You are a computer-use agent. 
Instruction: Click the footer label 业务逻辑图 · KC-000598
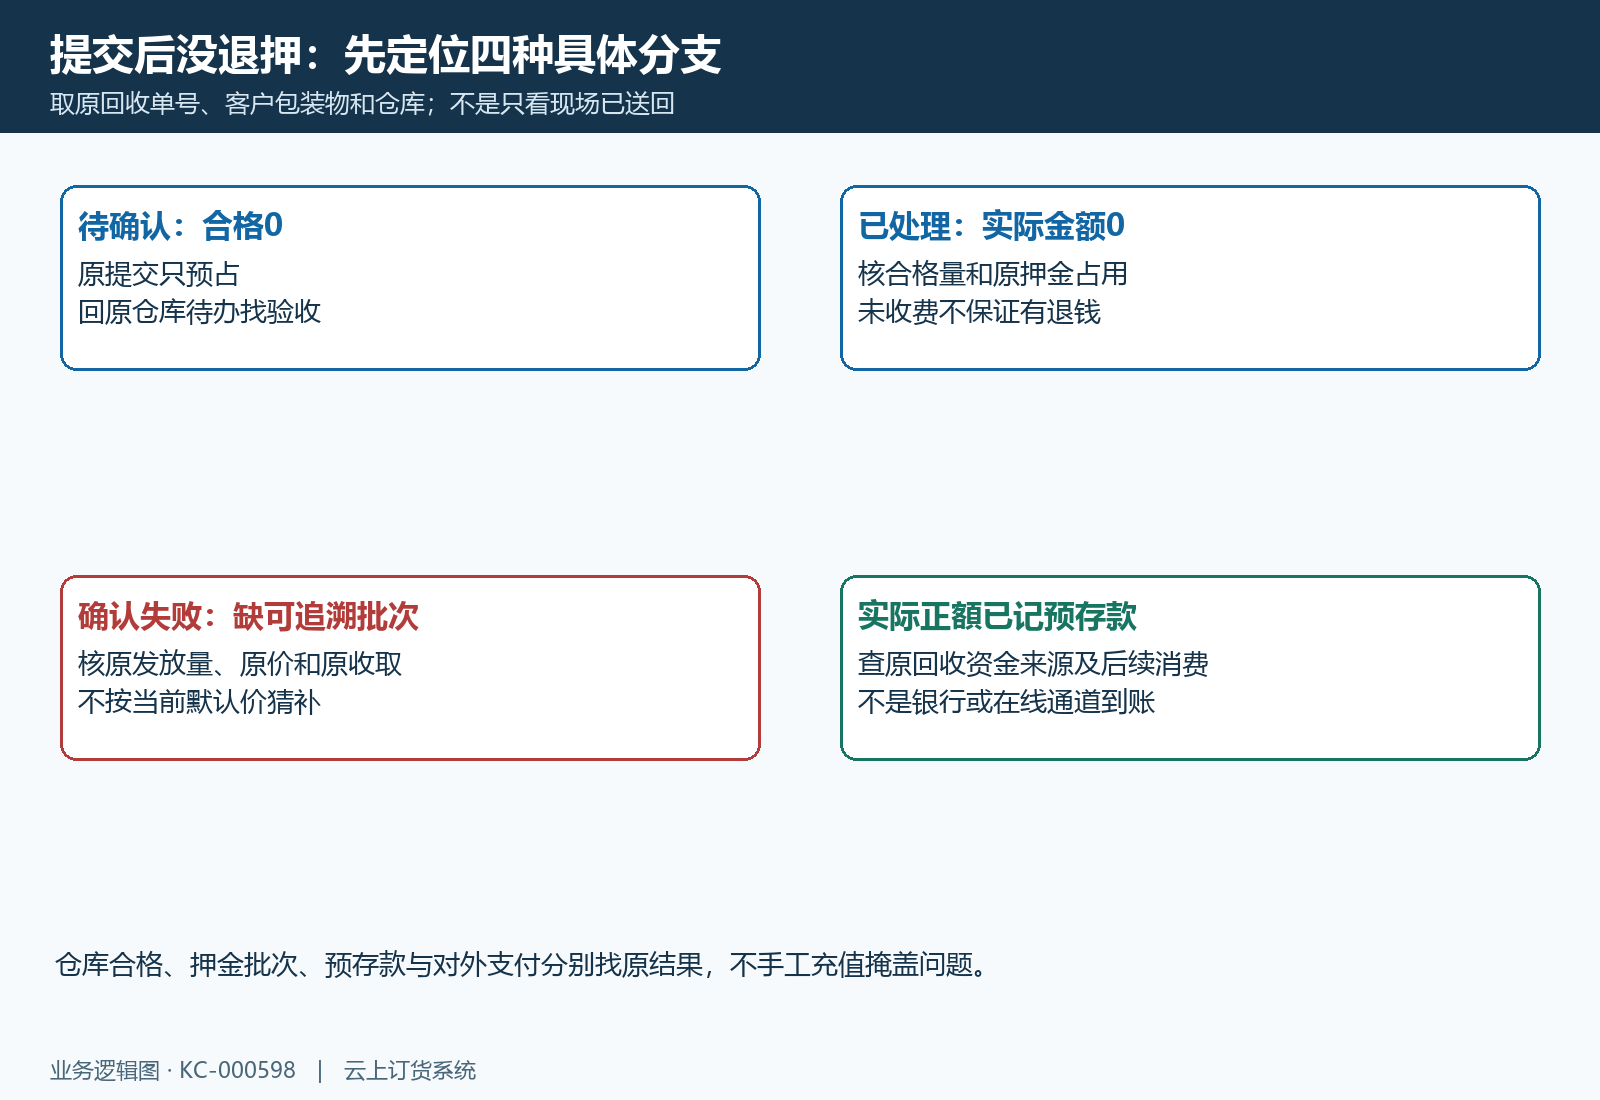coord(173,1070)
